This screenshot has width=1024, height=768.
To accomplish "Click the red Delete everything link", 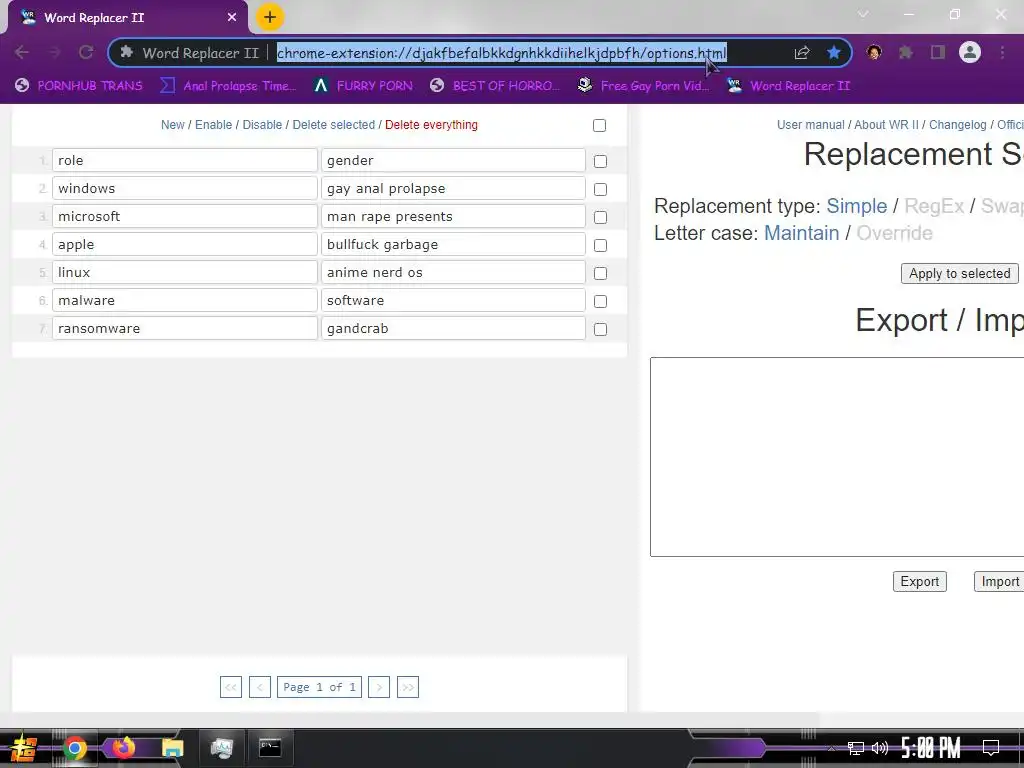I will pyautogui.click(x=431, y=125).
